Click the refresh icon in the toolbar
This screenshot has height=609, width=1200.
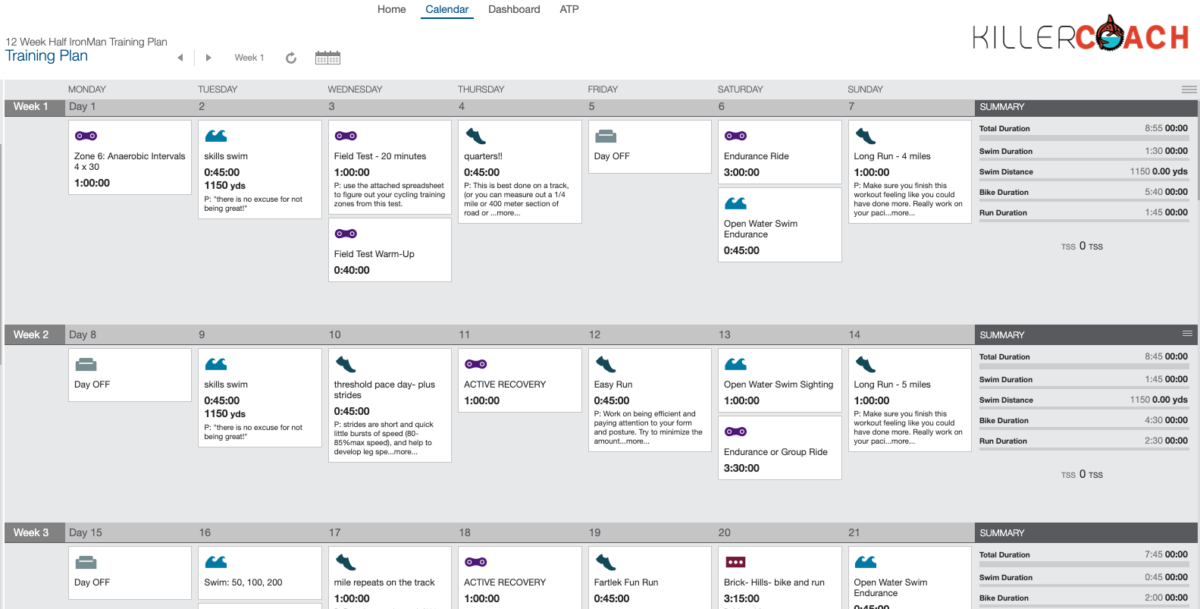[291, 58]
